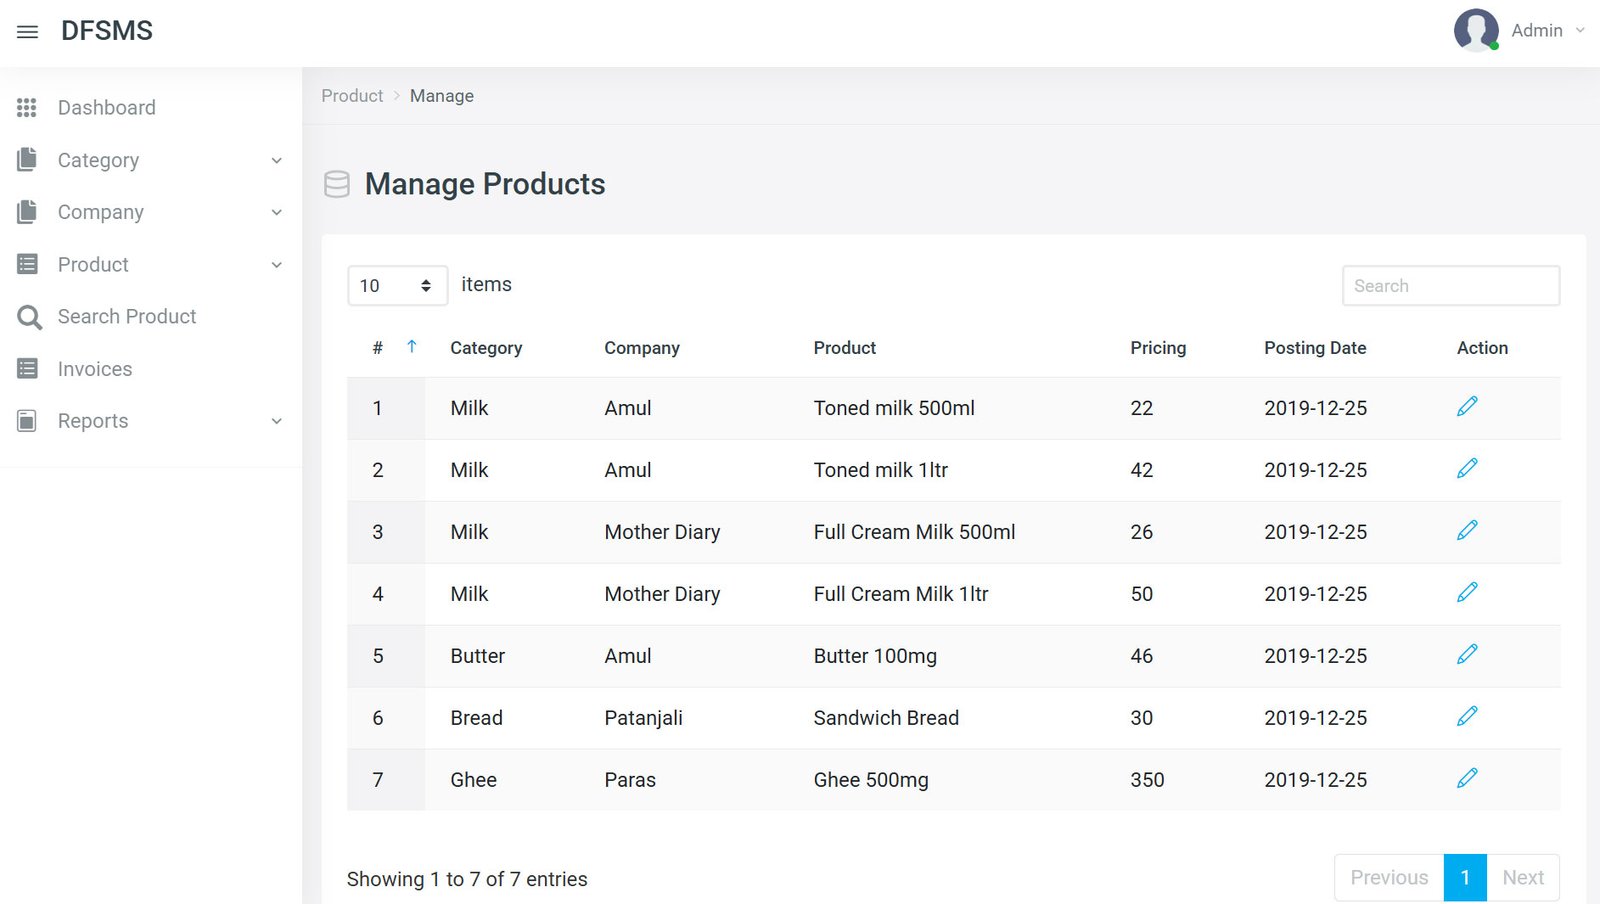Image resolution: width=1600 pixels, height=904 pixels.
Task: Go to the Next page
Action: click(x=1523, y=877)
